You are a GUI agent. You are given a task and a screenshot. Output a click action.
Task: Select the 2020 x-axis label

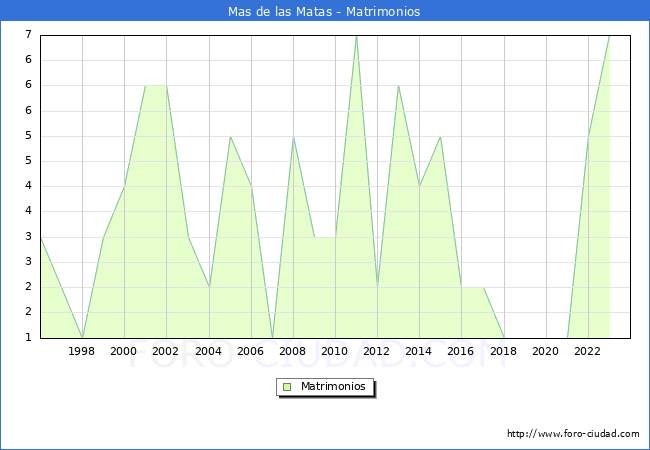point(546,351)
